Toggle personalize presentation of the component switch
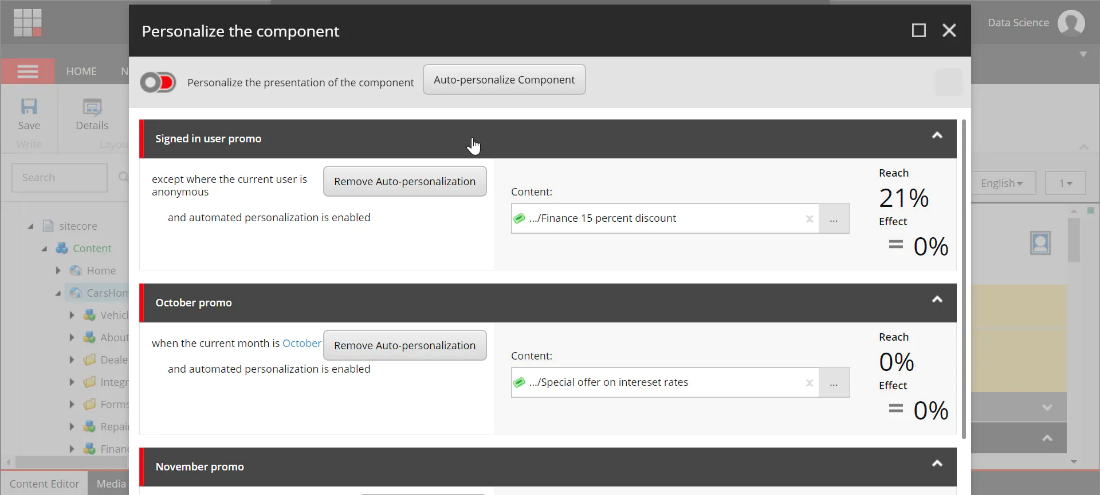This screenshot has height=495, width=1100. coord(158,82)
